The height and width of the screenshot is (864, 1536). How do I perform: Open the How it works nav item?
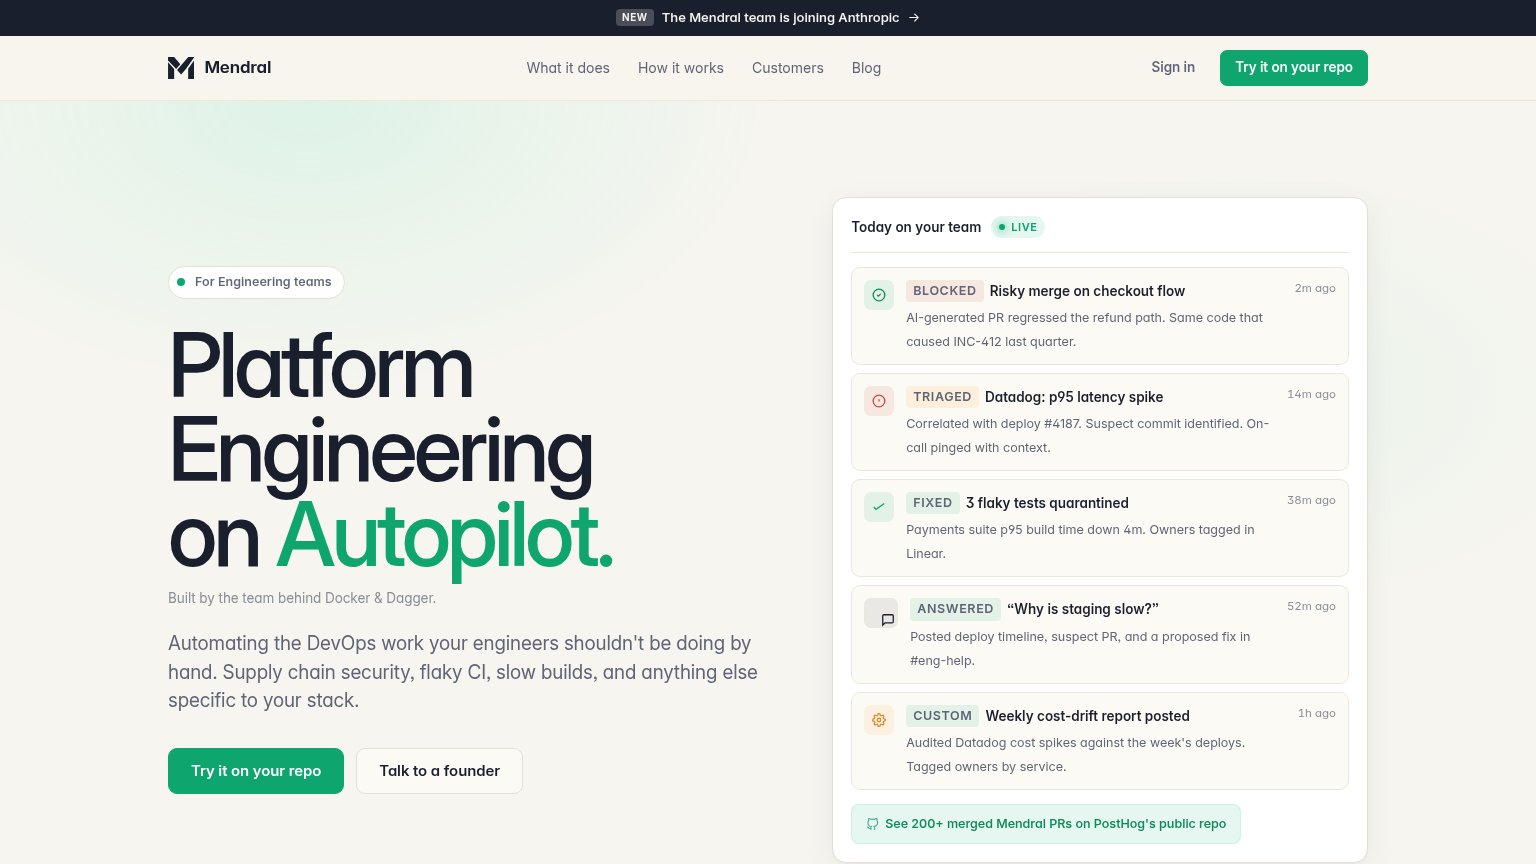[681, 68]
